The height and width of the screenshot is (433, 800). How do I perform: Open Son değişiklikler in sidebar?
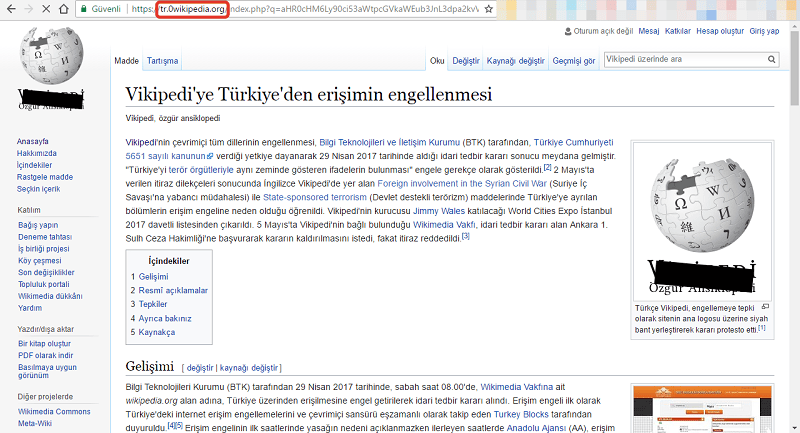click(46, 272)
